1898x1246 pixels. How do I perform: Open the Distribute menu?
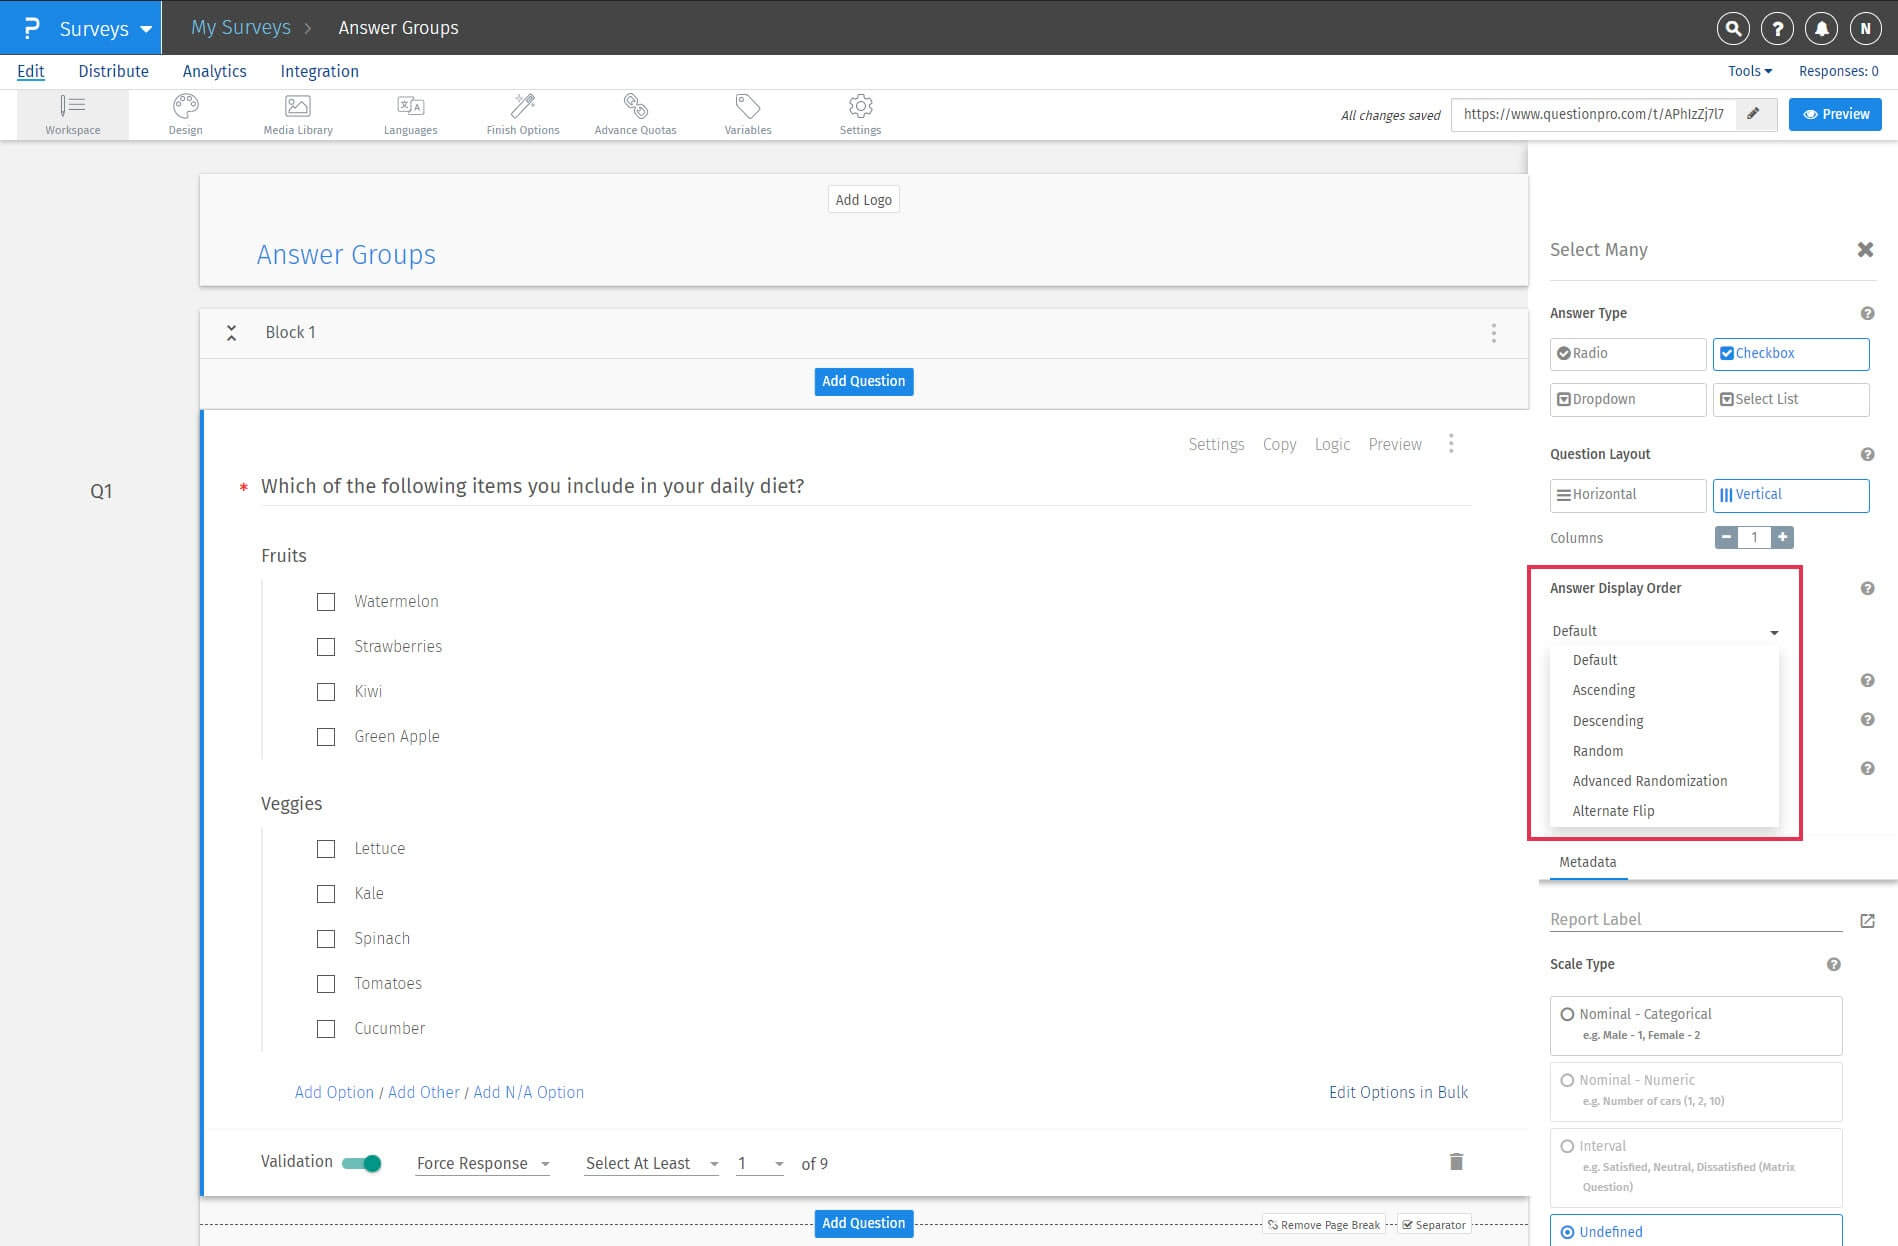[113, 71]
